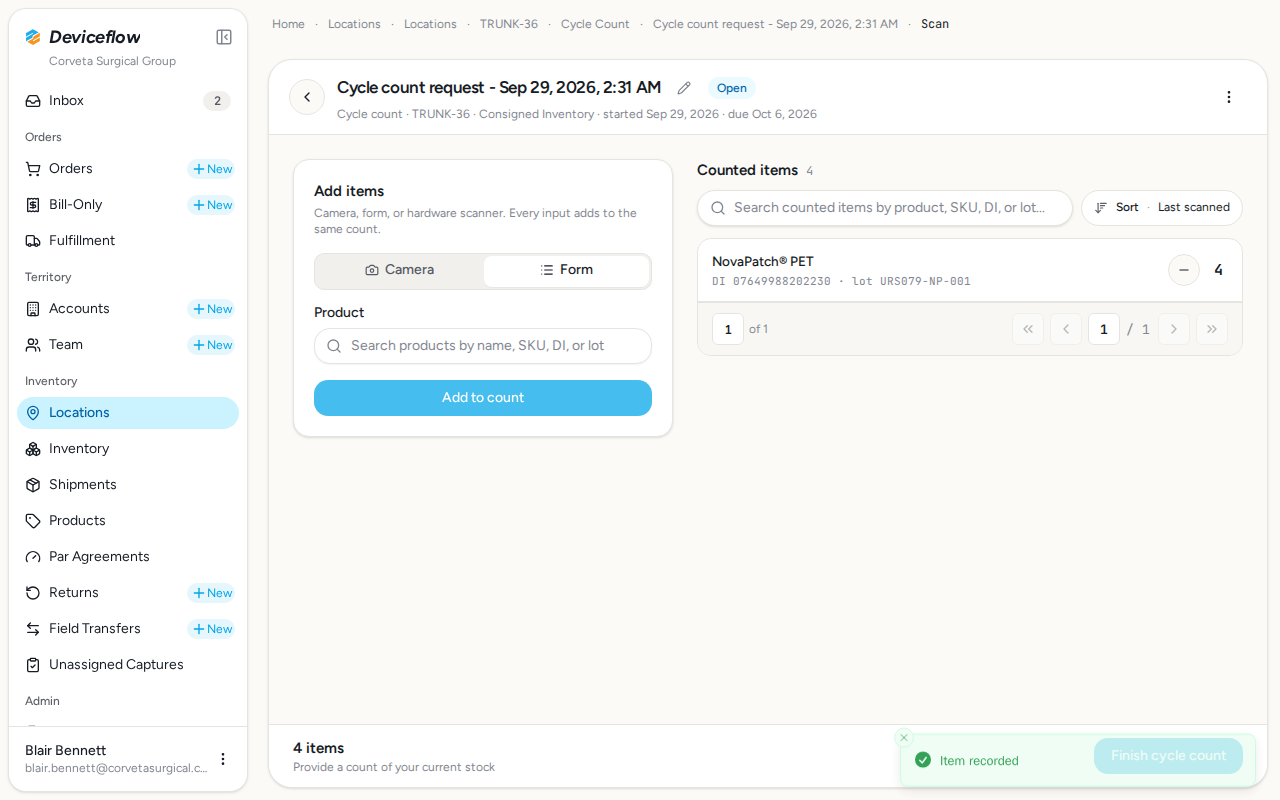Image resolution: width=1280 pixels, height=800 pixels.
Task: Create new Order via New badge
Action: click(212, 169)
